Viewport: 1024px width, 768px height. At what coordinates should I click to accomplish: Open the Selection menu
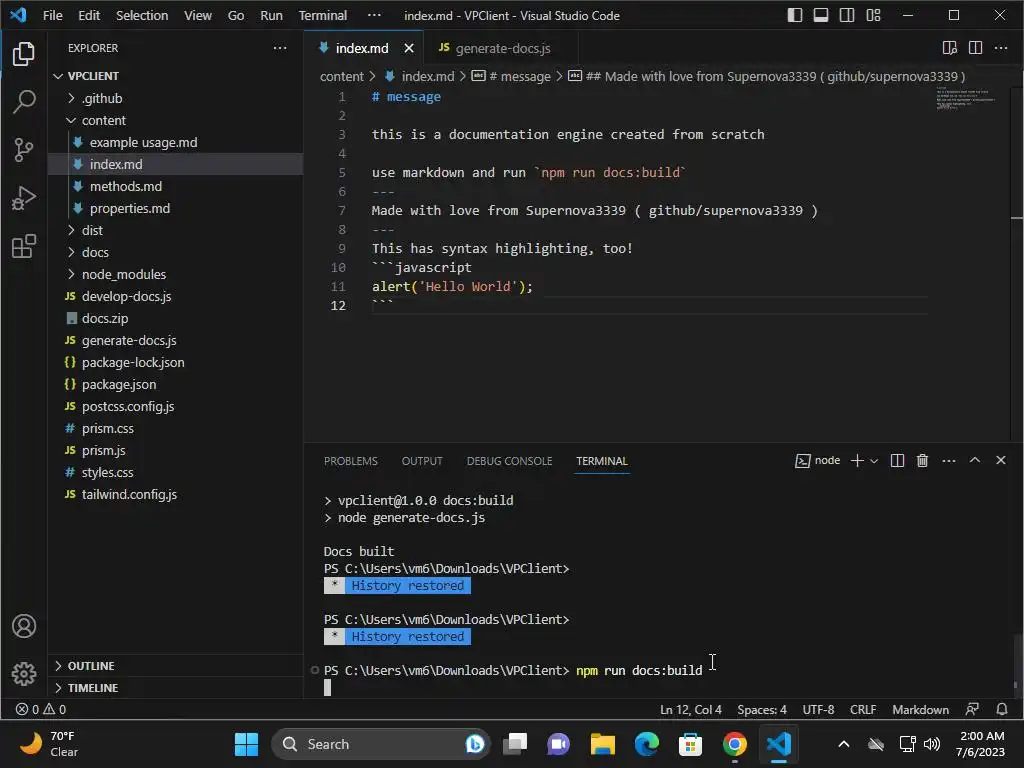[142, 15]
